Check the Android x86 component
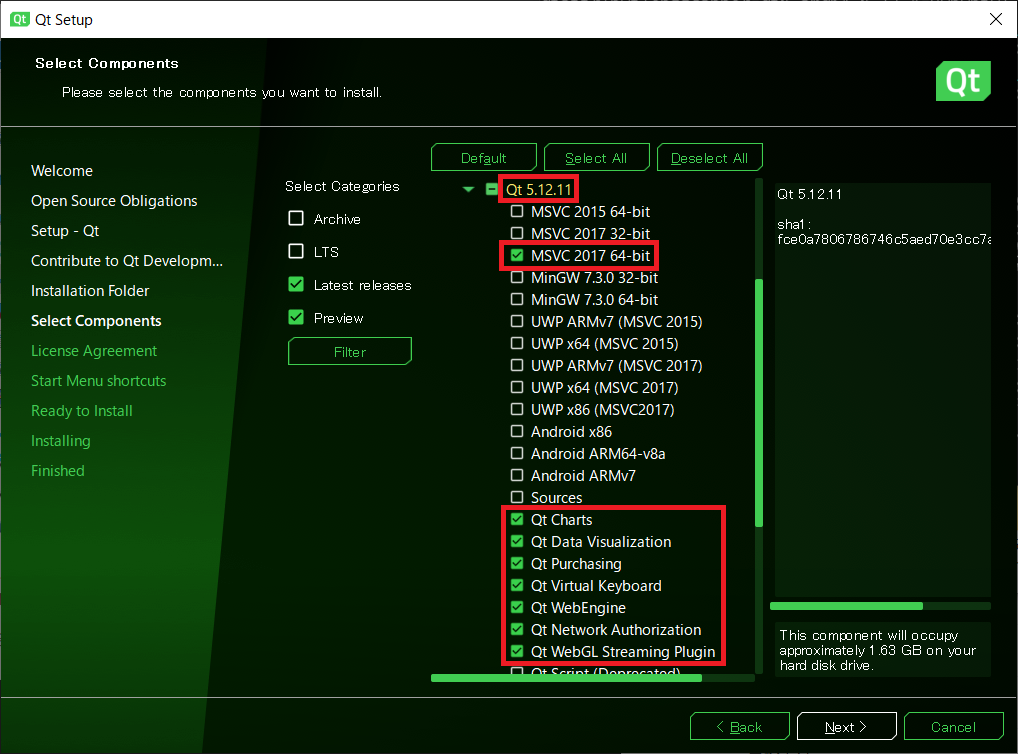Screen dimensions: 1018x754 pos(517,431)
